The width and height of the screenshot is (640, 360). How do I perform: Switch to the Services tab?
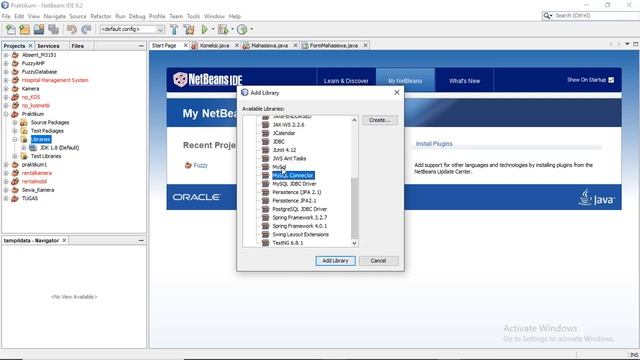coord(48,46)
